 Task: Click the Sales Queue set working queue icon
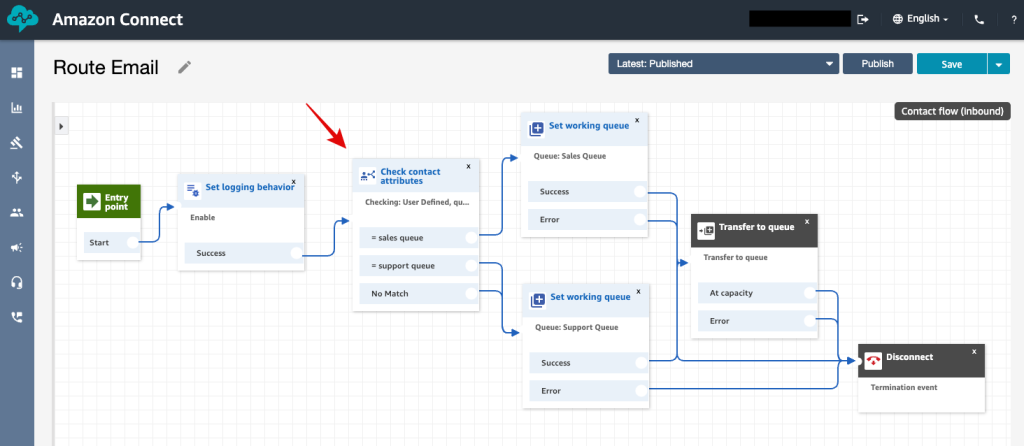pos(536,129)
